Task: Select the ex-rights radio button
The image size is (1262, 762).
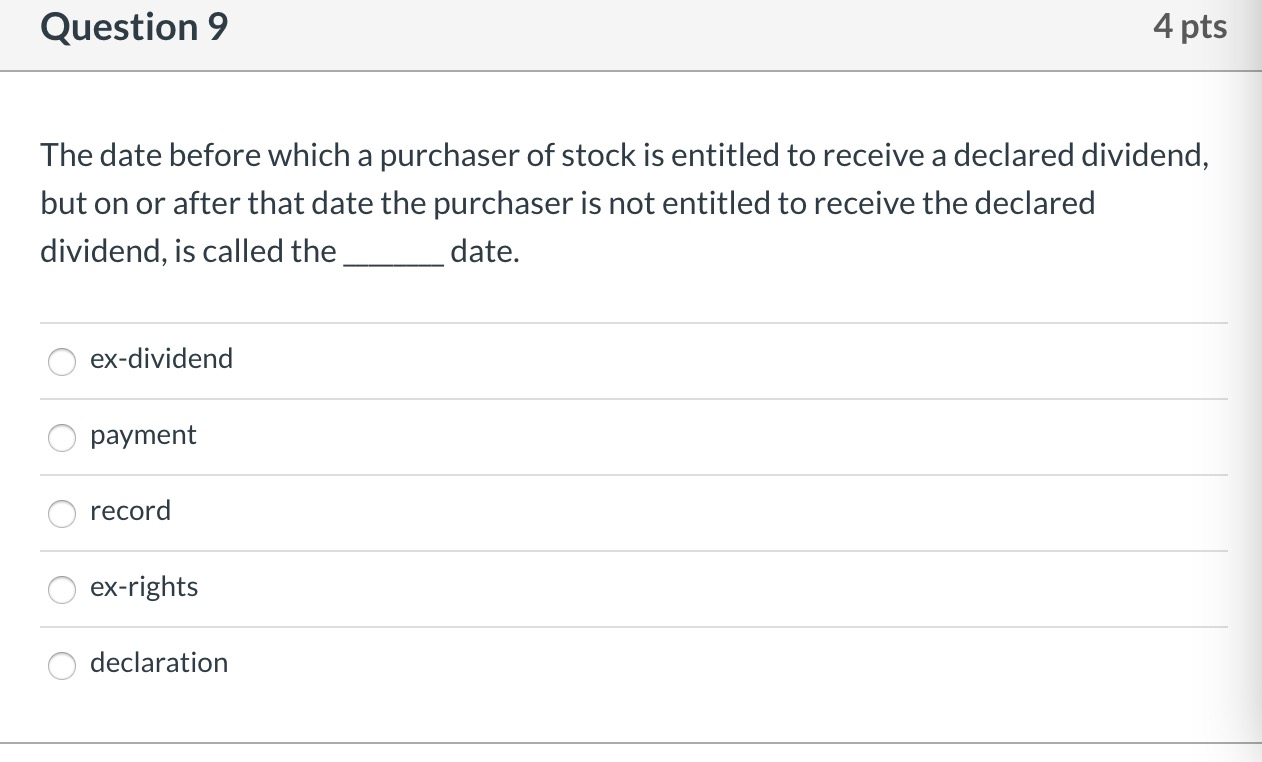Action: [61, 590]
